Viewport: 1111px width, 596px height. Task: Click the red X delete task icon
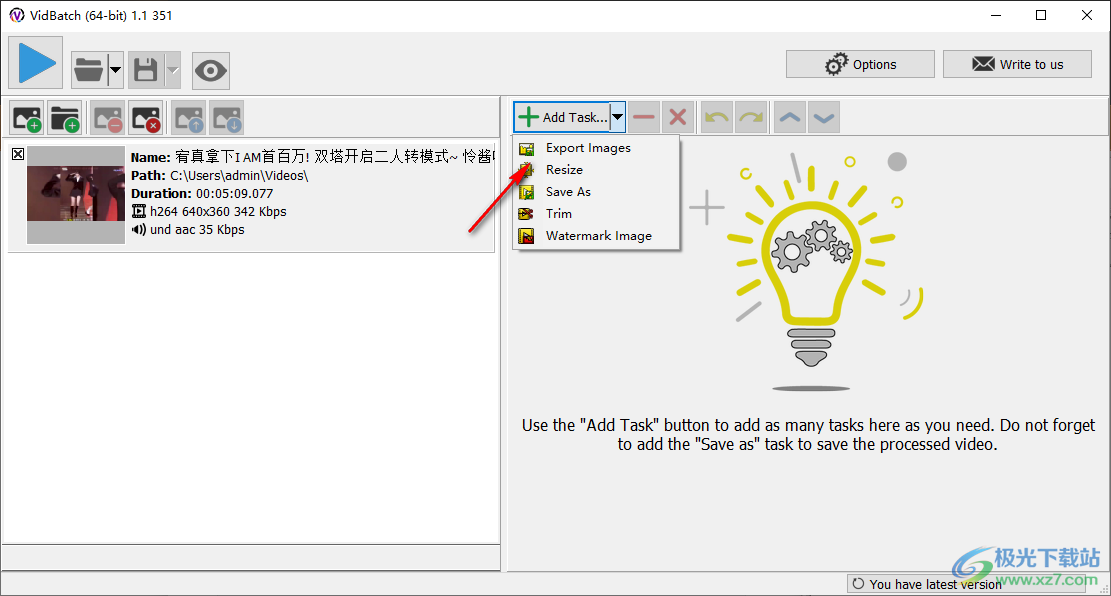pos(677,117)
